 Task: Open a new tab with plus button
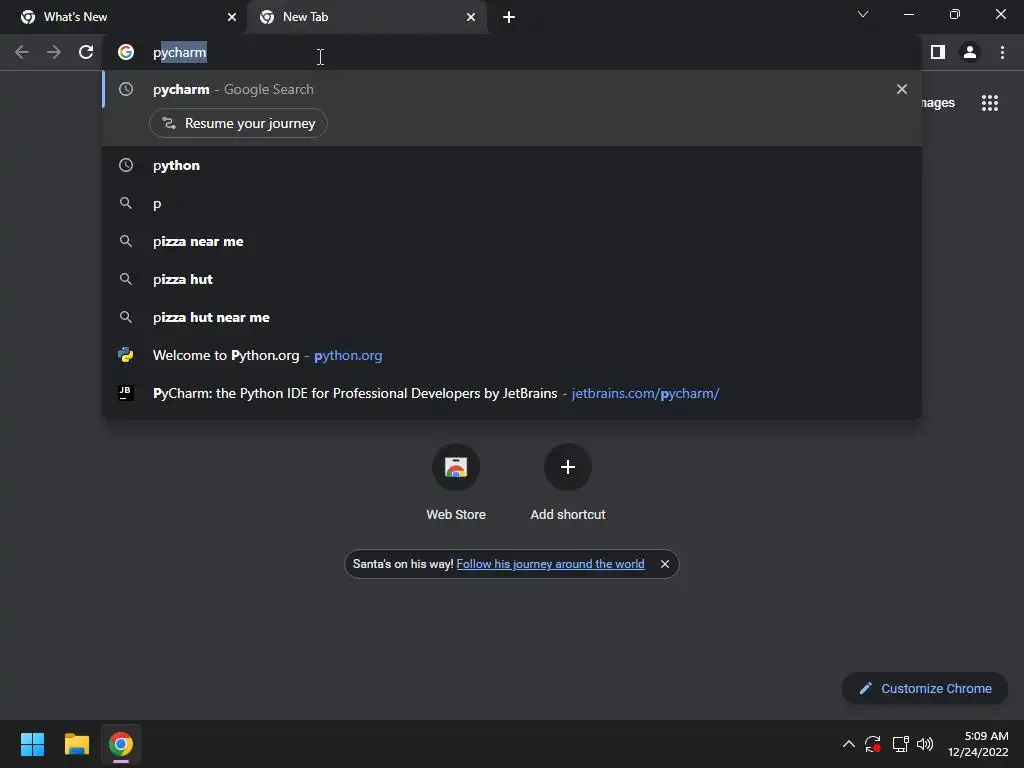click(x=509, y=17)
